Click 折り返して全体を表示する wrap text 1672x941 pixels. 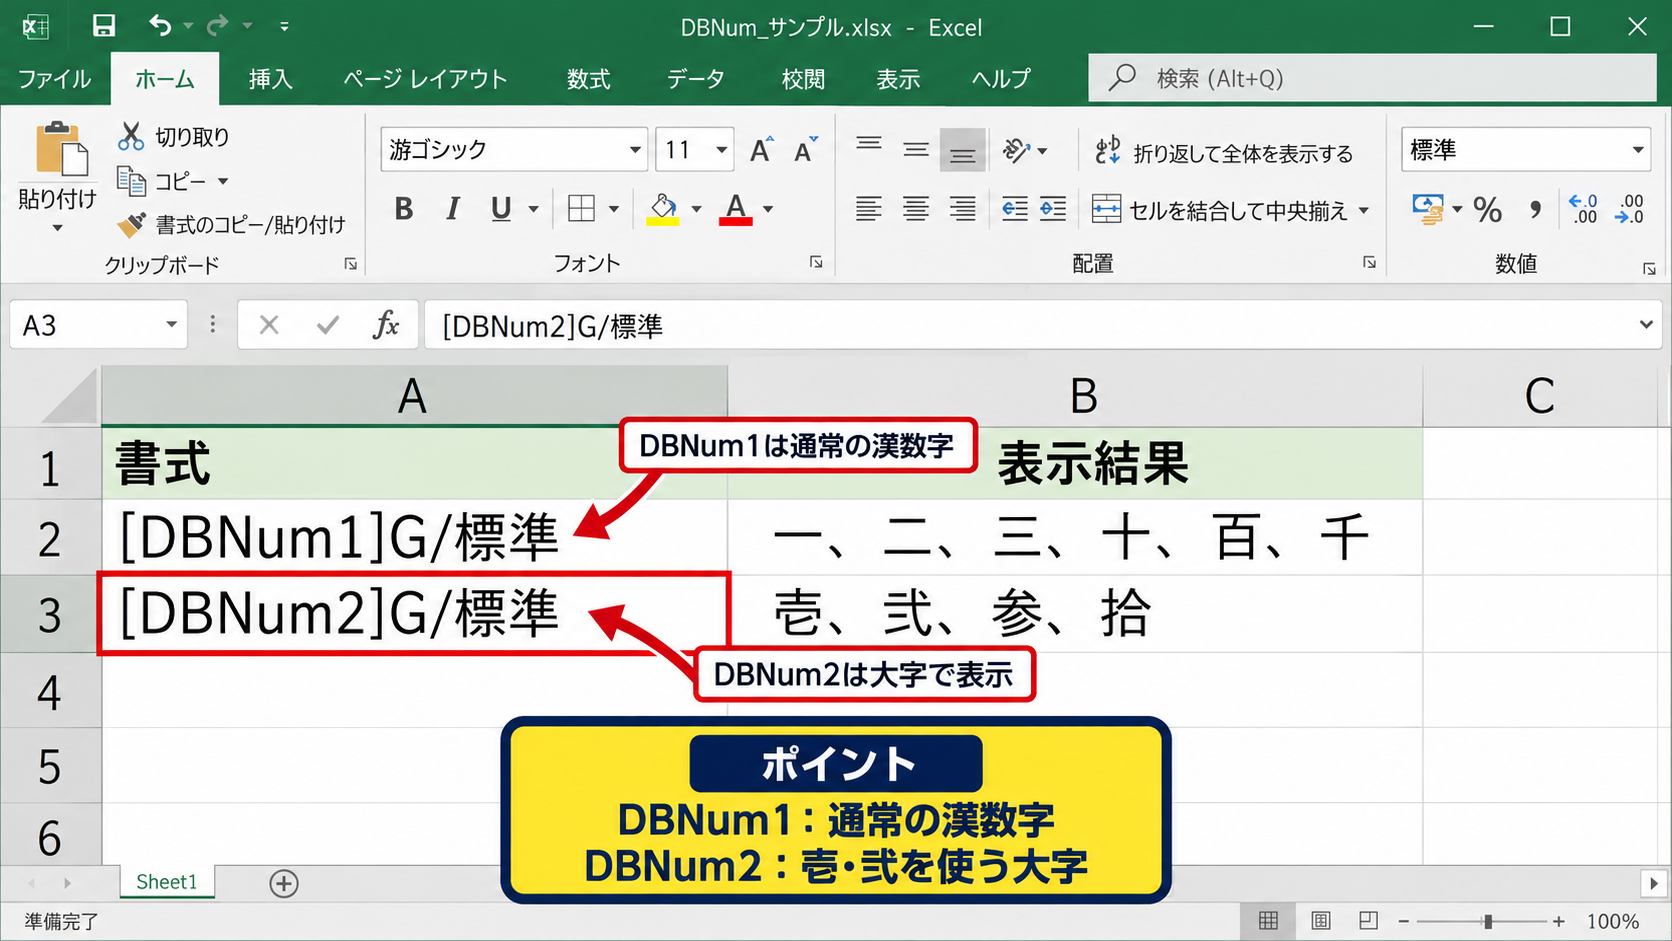1224,152
